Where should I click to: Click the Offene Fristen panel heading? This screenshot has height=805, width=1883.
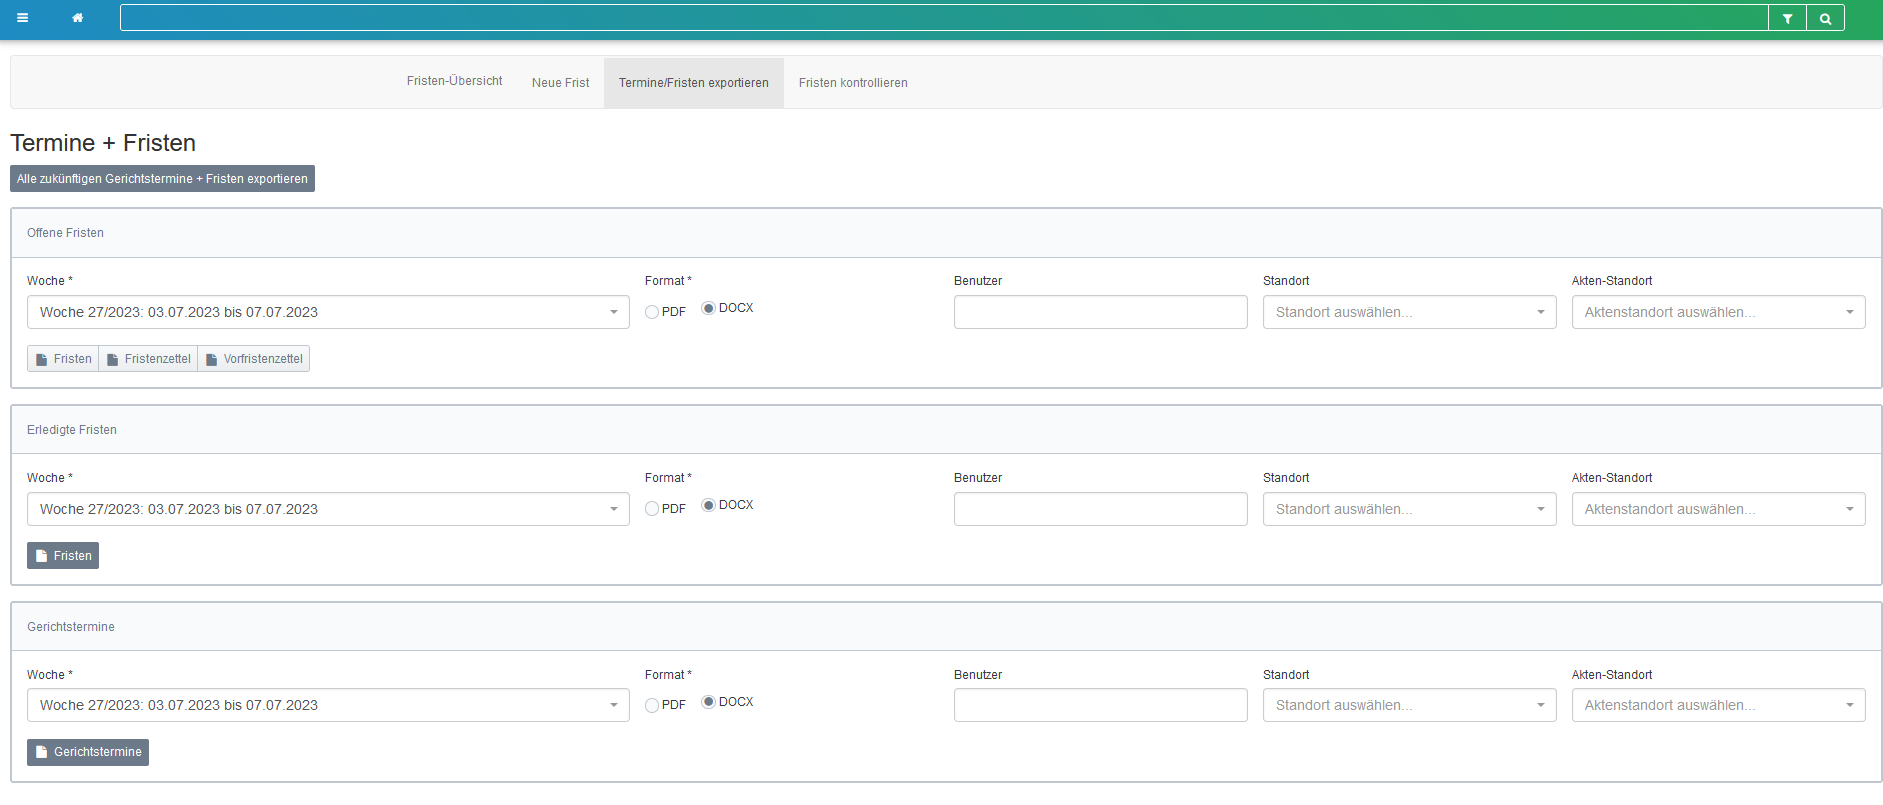pos(65,233)
